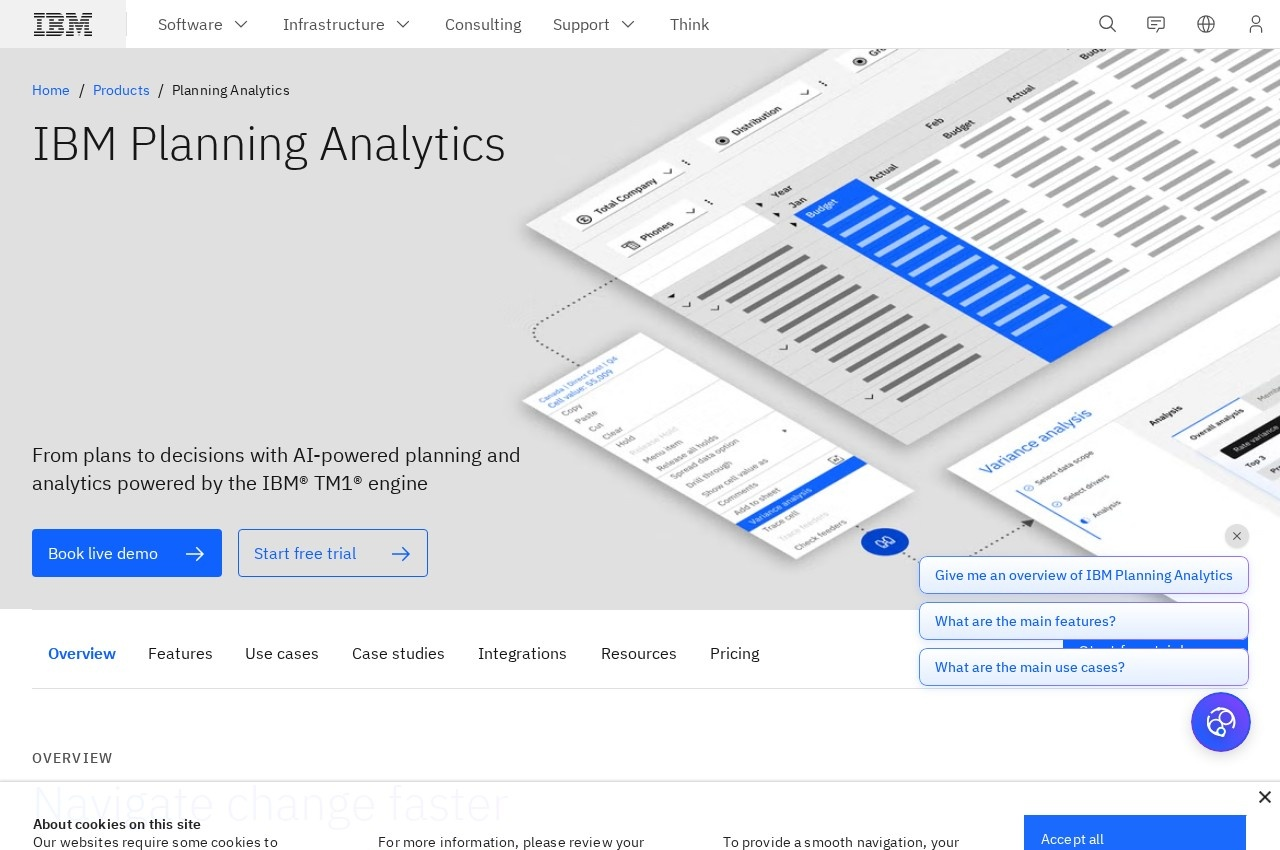The height and width of the screenshot is (850, 1280).
Task: Open the search icon in header
Action: 1107,24
